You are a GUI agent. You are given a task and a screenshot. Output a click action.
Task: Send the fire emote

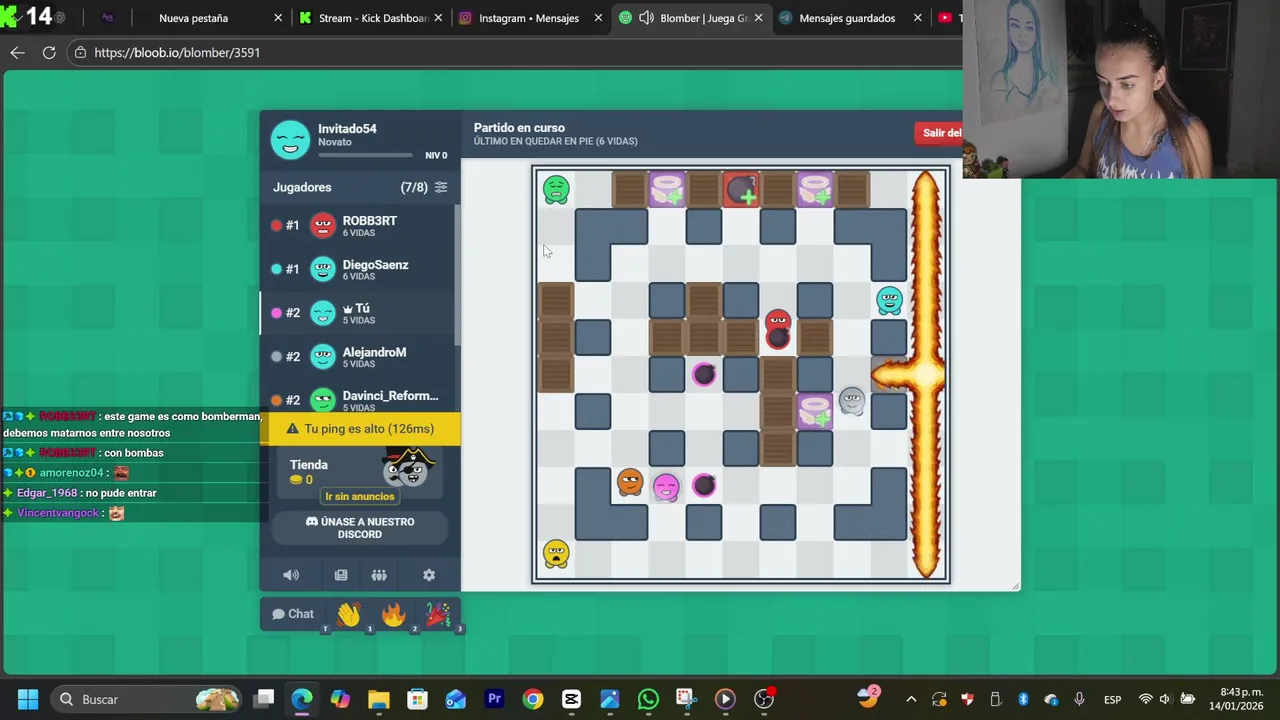pyautogui.click(x=393, y=614)
